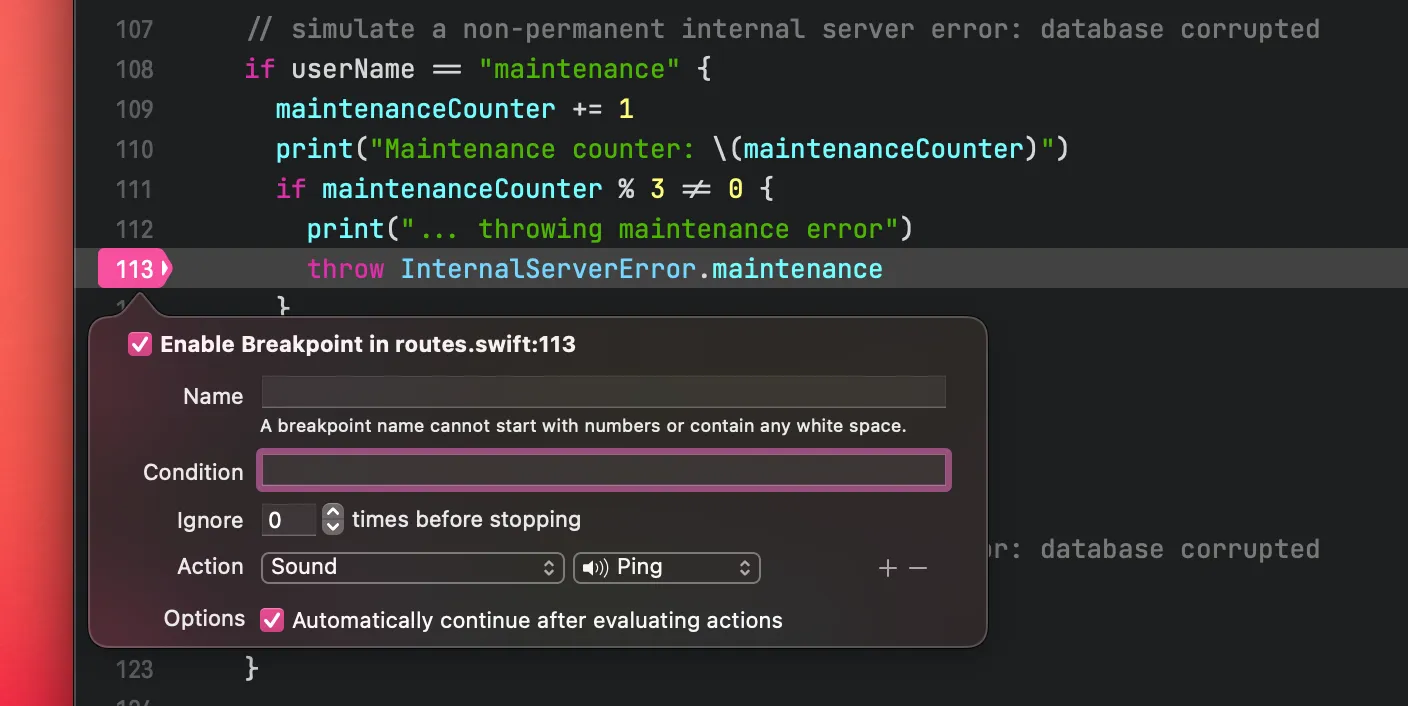The width and height of the screenshot is (1408, 706).
Task: Click gutter line number 109
Action: 134,109
